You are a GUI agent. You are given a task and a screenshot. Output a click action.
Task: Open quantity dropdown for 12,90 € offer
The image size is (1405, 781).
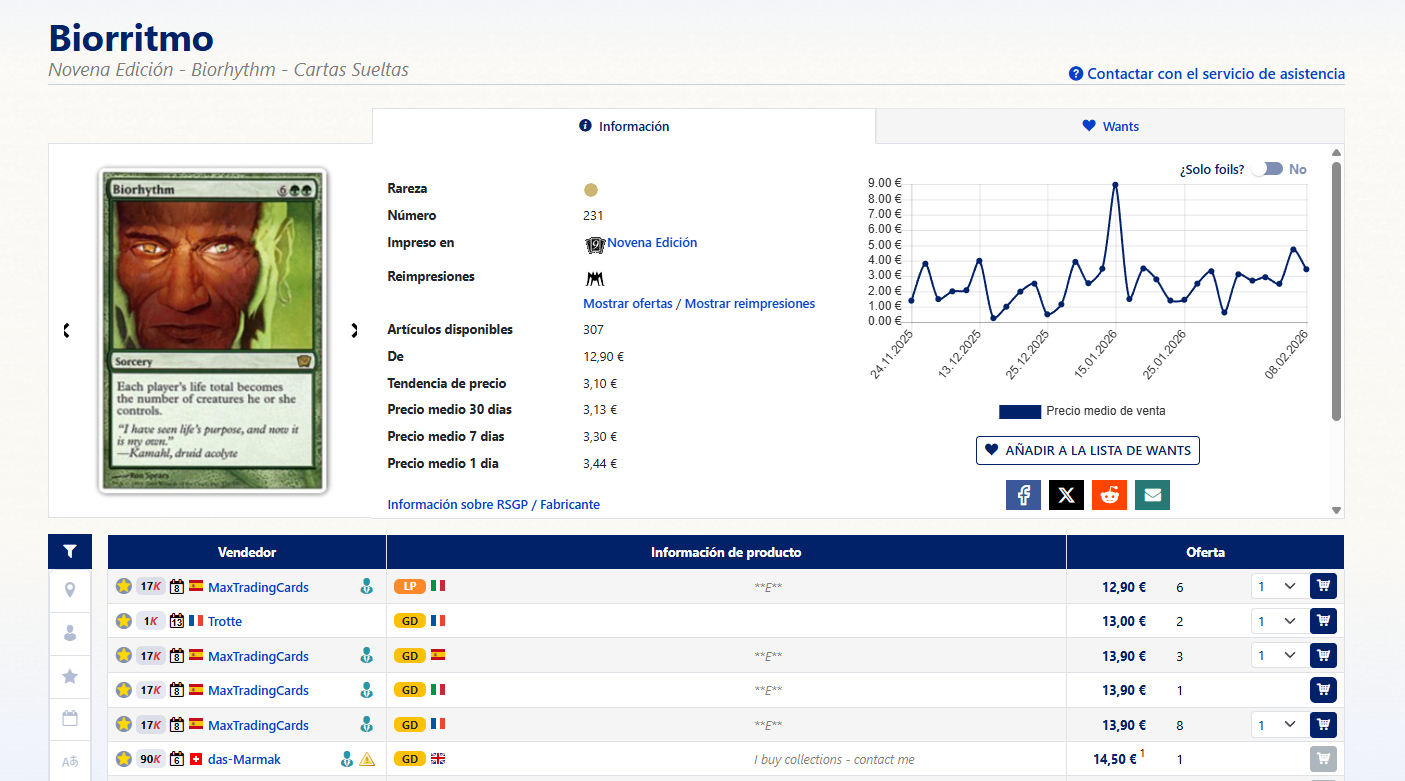click(1277, 587)
